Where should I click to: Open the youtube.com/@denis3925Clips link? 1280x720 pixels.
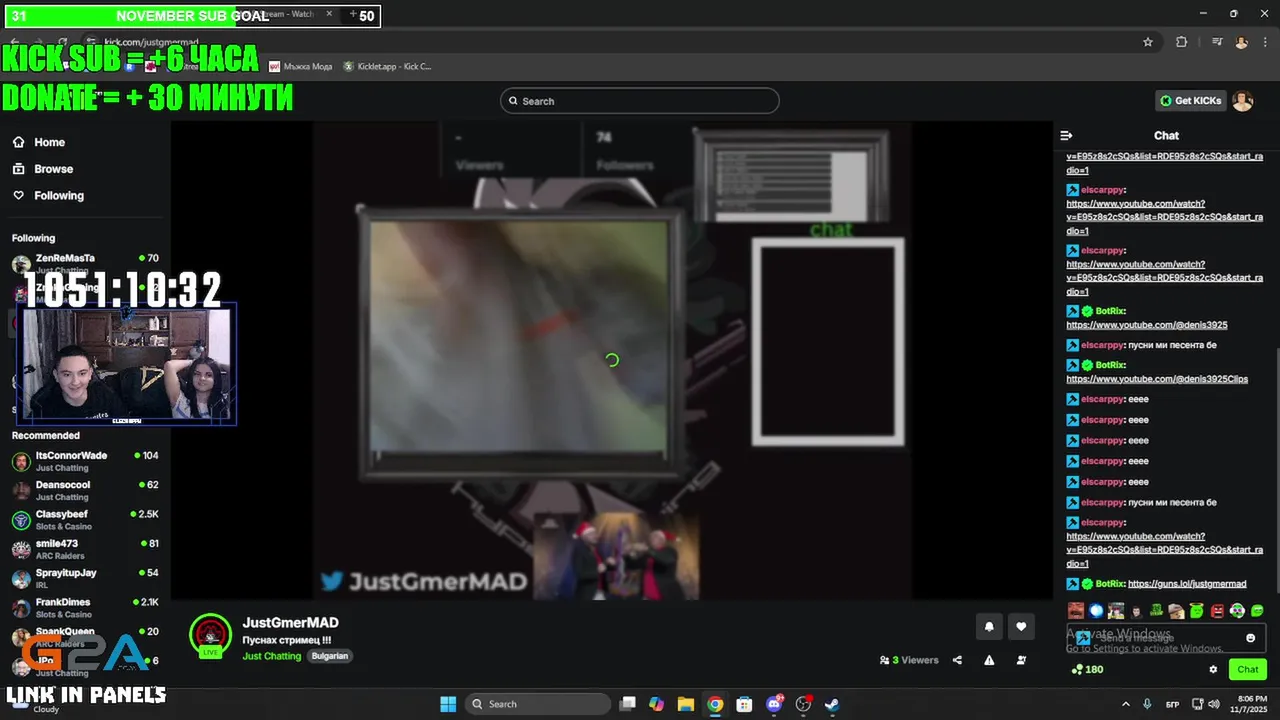pyautogui.click(x=1157, y=379)
